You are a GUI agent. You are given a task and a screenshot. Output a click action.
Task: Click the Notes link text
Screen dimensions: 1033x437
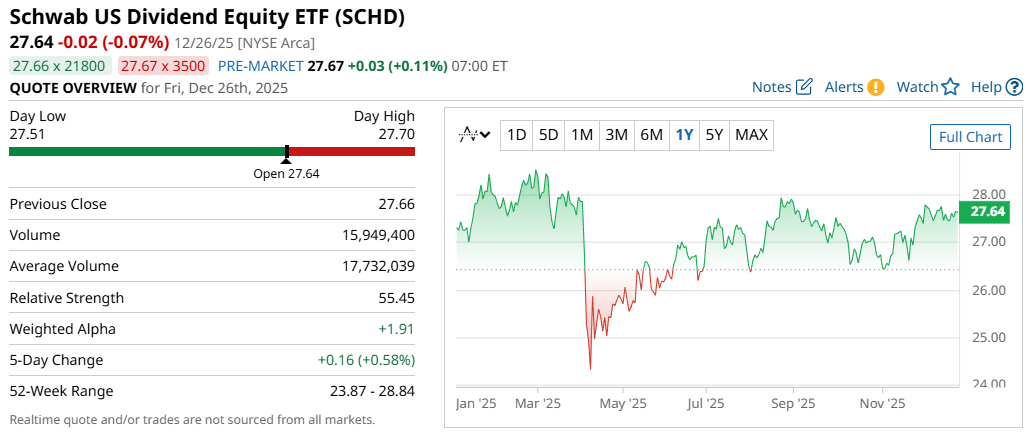tap(771, 87)
